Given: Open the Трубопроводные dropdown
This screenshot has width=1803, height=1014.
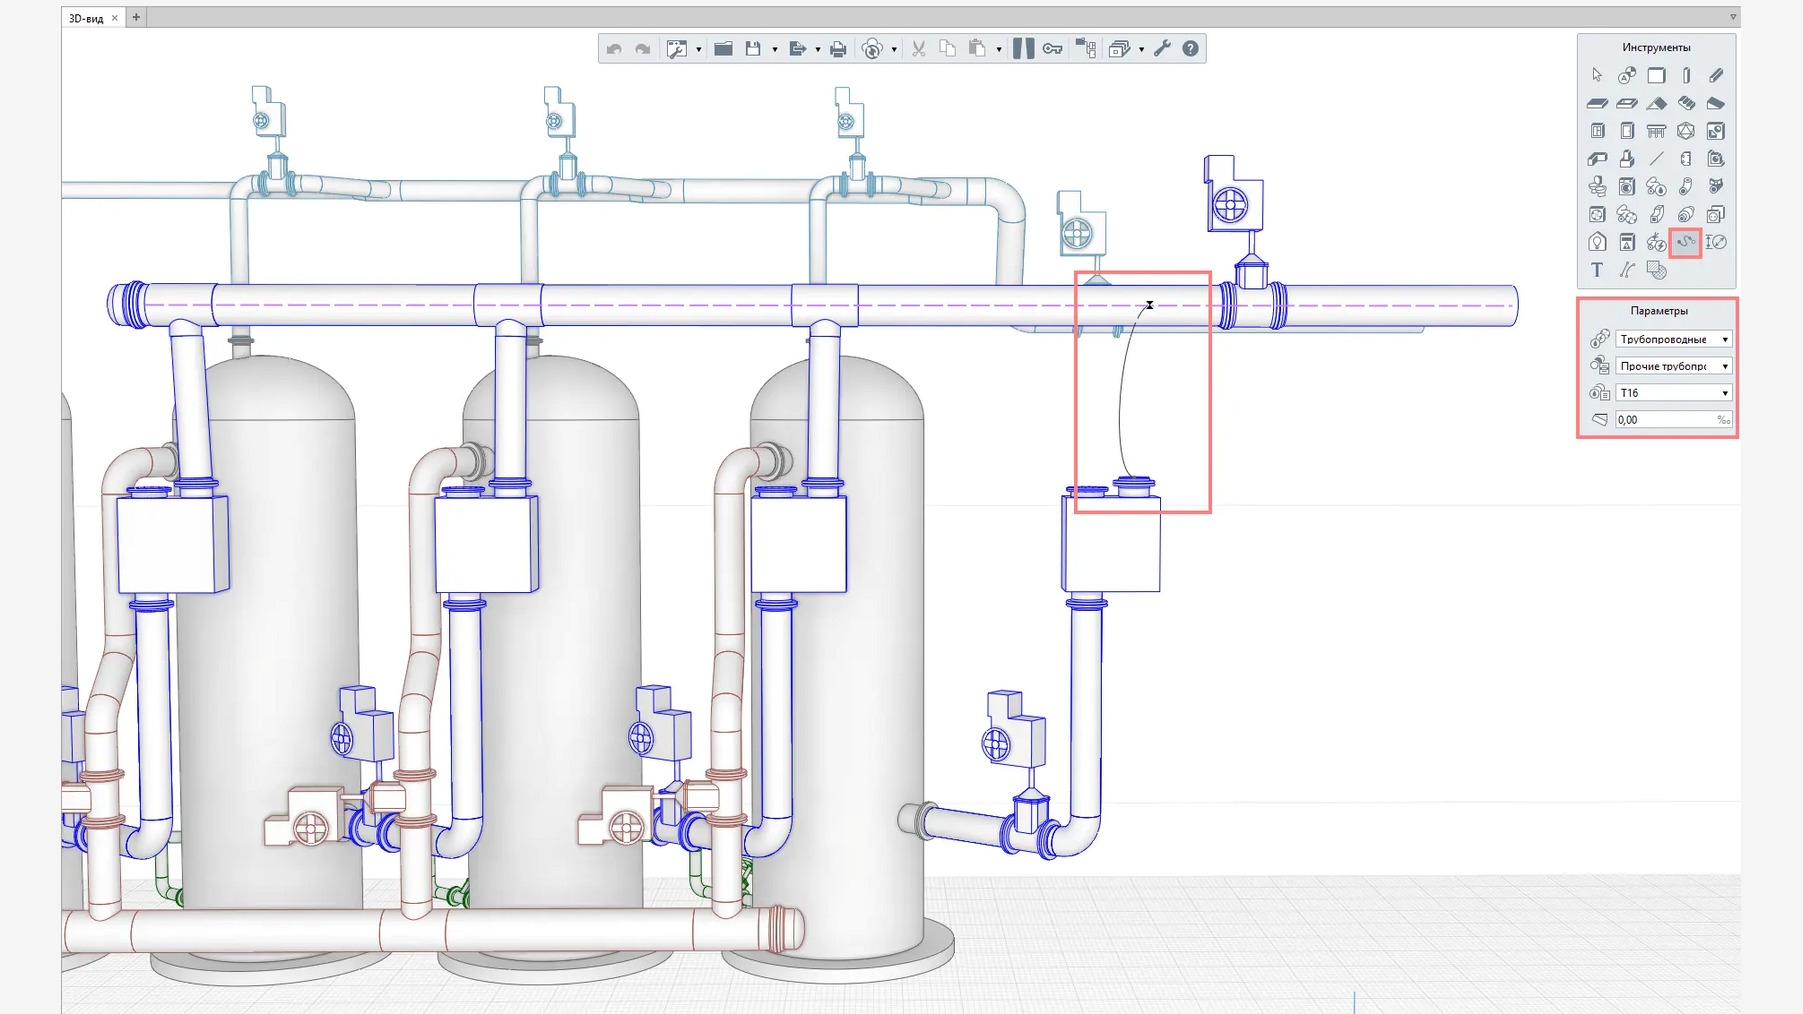Looking at the screenshot, I should click(x=1673, y=339).
